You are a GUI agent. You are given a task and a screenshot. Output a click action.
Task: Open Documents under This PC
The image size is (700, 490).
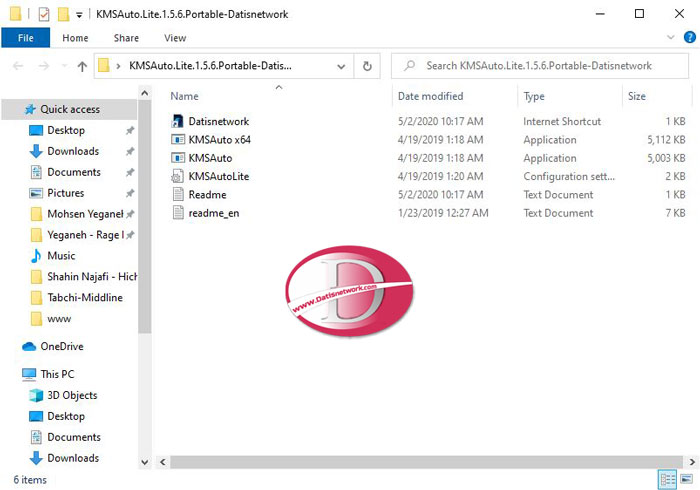coord(74,437)
